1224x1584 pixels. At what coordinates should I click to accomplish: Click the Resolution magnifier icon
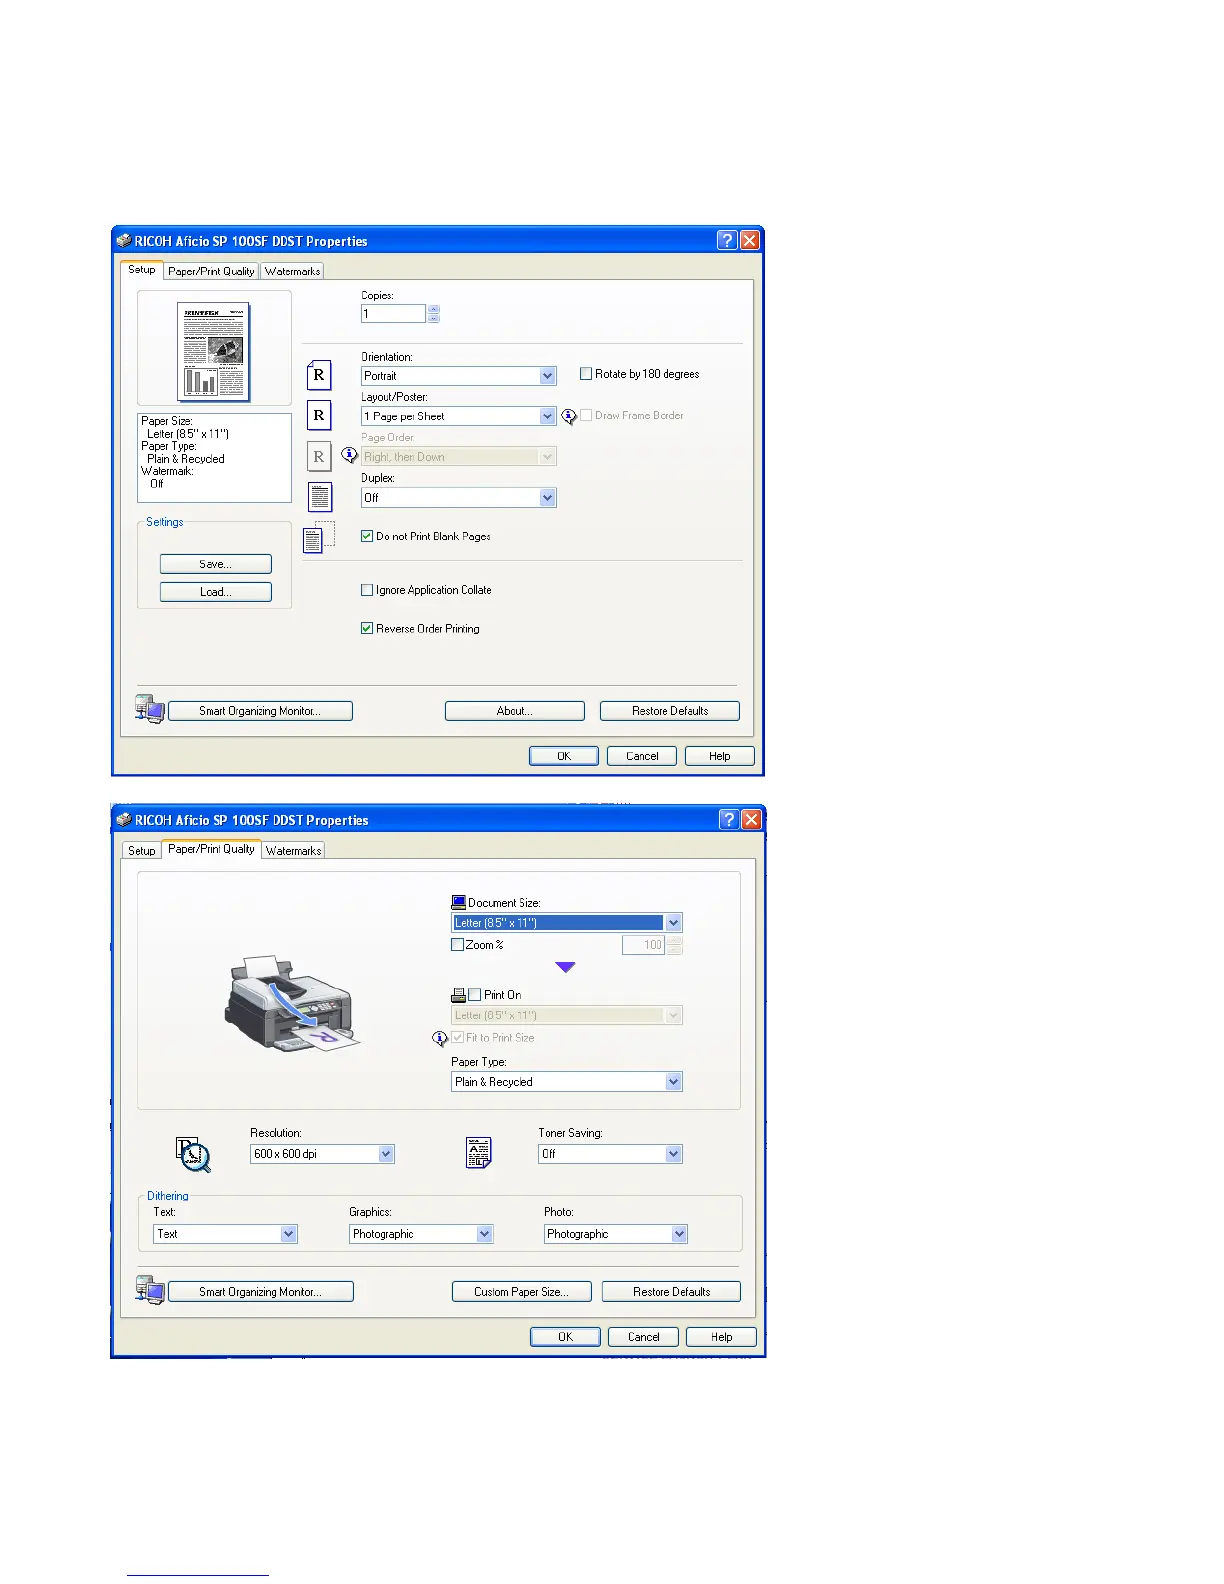point(193,1154)
